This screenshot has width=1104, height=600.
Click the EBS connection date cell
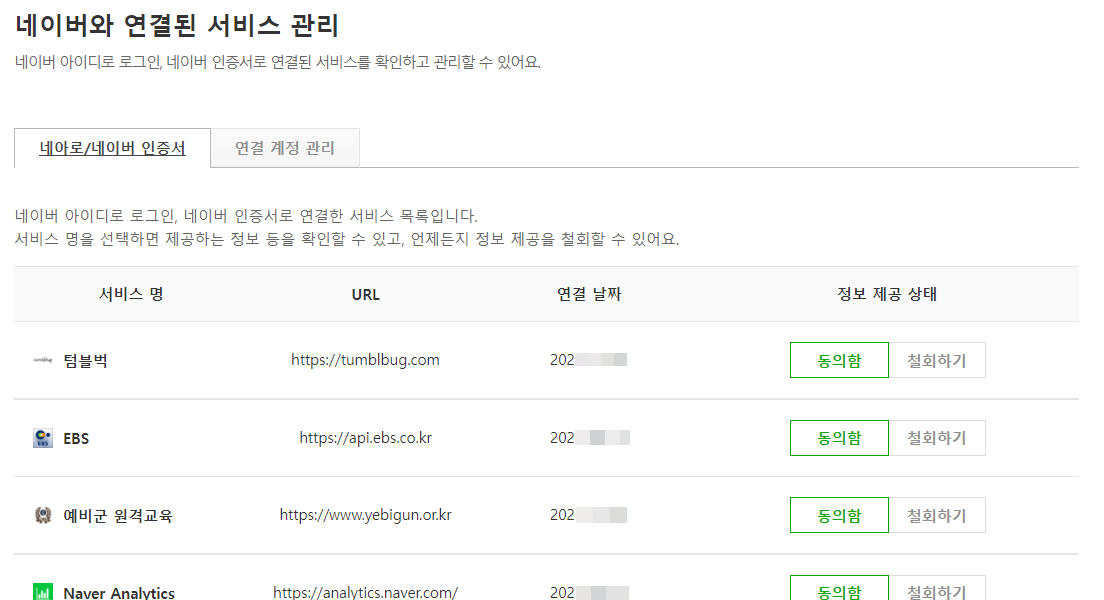click(x=590, y=437)
